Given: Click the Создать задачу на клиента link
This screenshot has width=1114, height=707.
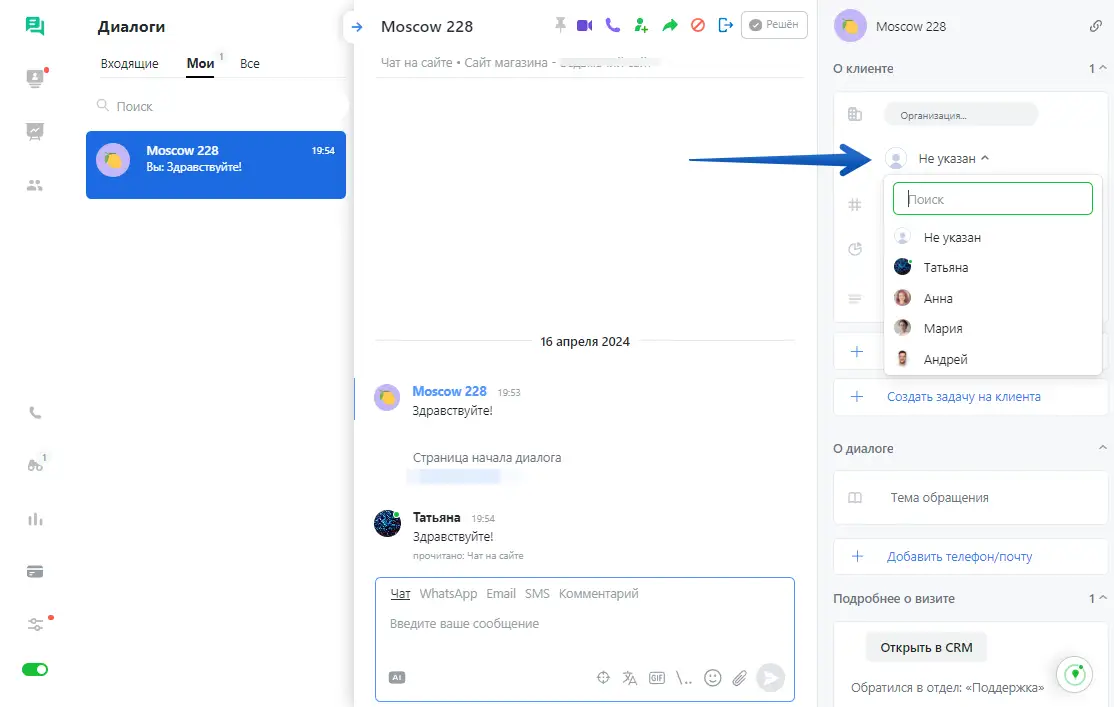Looking at the screenshot, I should pyautogui.click(x=963, y=396).
